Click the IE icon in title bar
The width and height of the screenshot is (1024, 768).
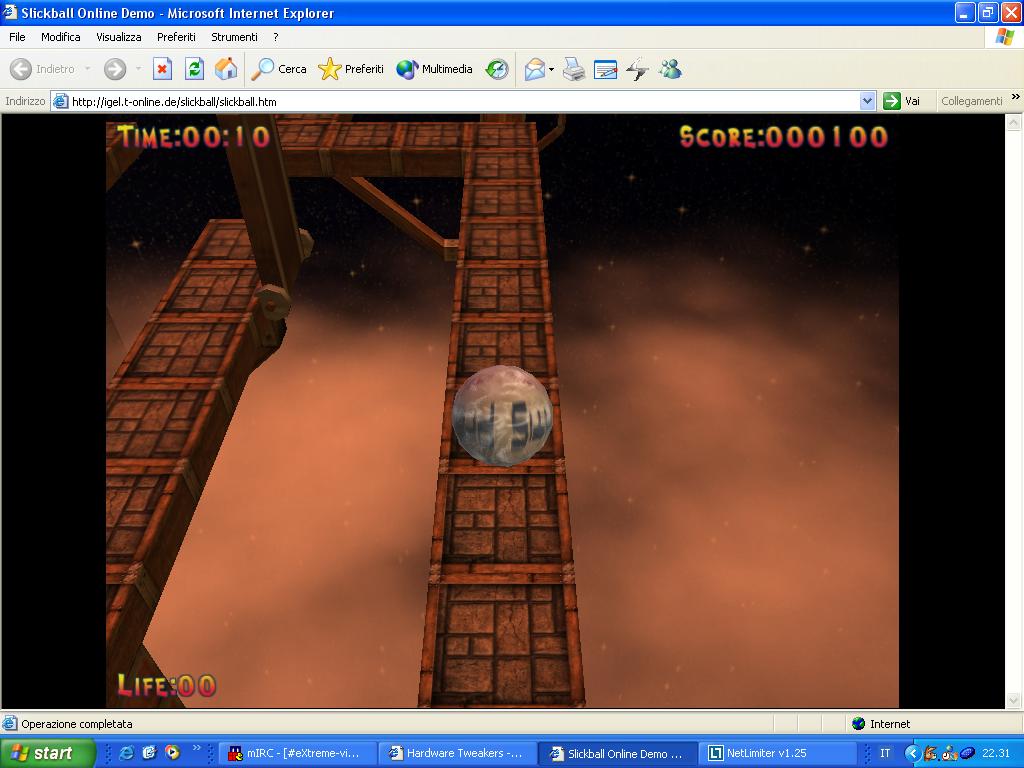(10, 12)
